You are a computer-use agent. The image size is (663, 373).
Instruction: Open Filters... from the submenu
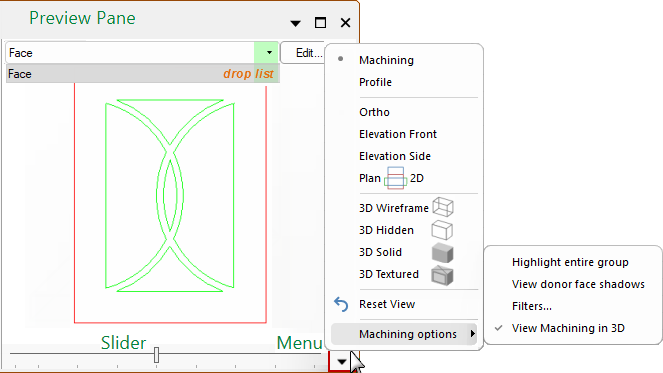531,306
